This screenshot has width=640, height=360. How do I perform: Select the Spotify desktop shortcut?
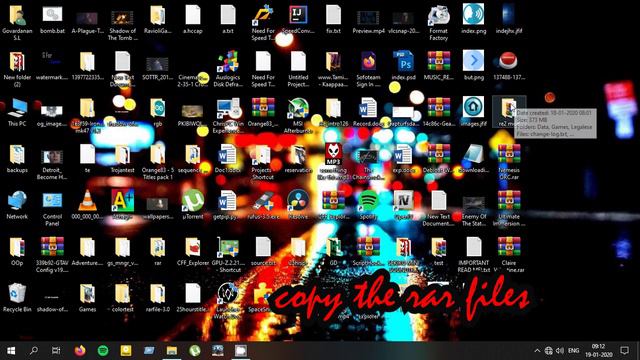tap(368, 205)
